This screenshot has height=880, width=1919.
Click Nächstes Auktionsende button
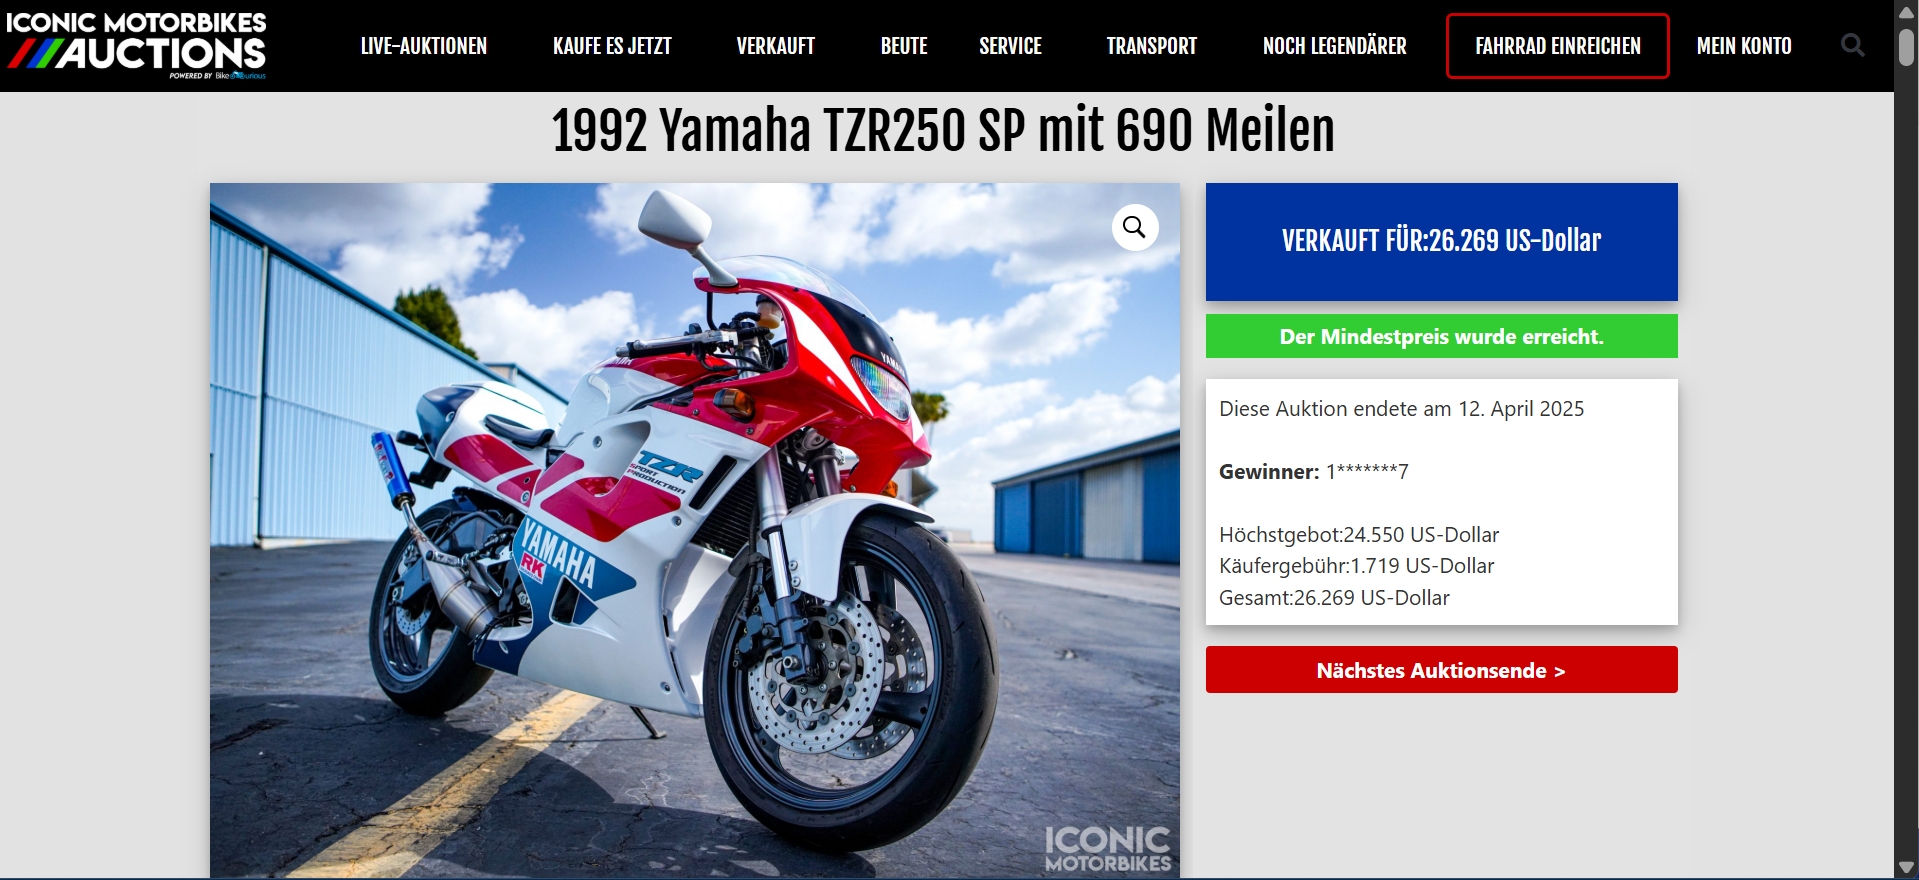pos(1441,670)
